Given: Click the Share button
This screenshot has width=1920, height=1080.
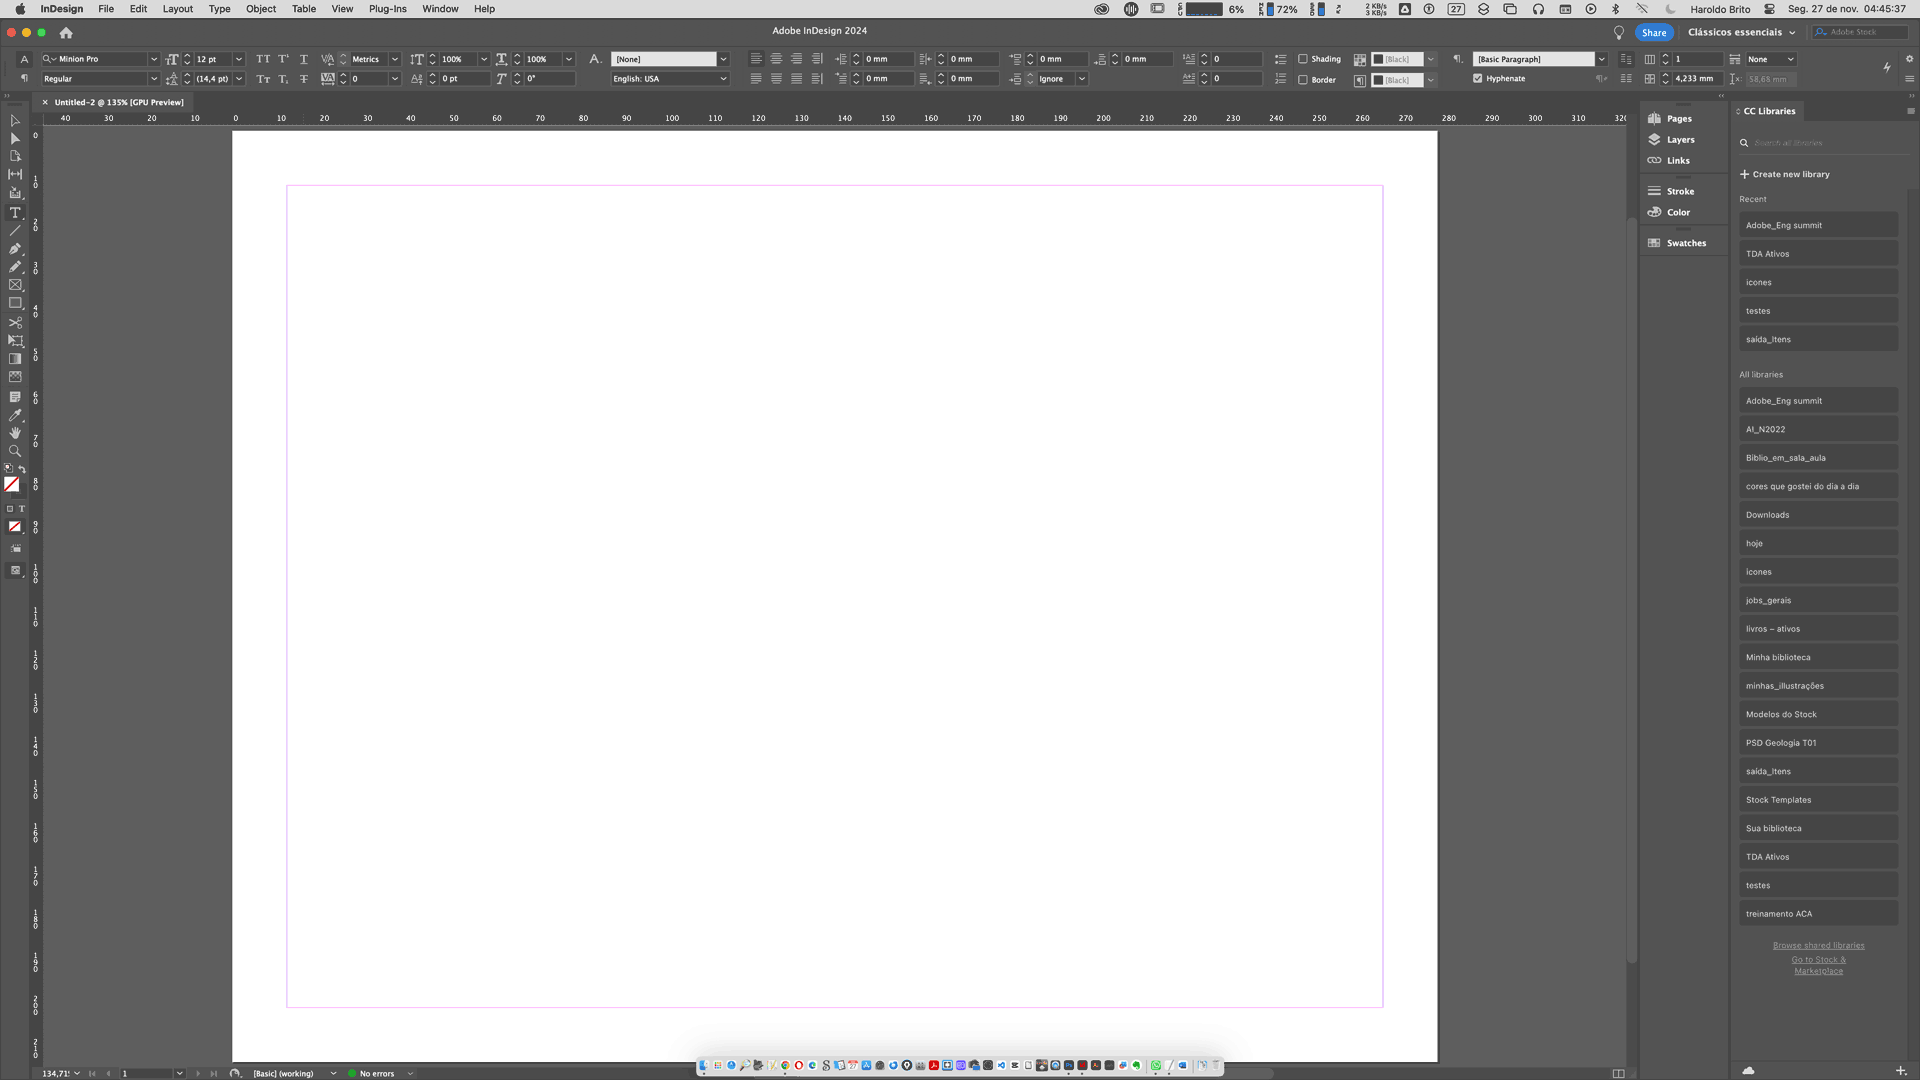Looking at the screenshot, I should (1654, 32).
